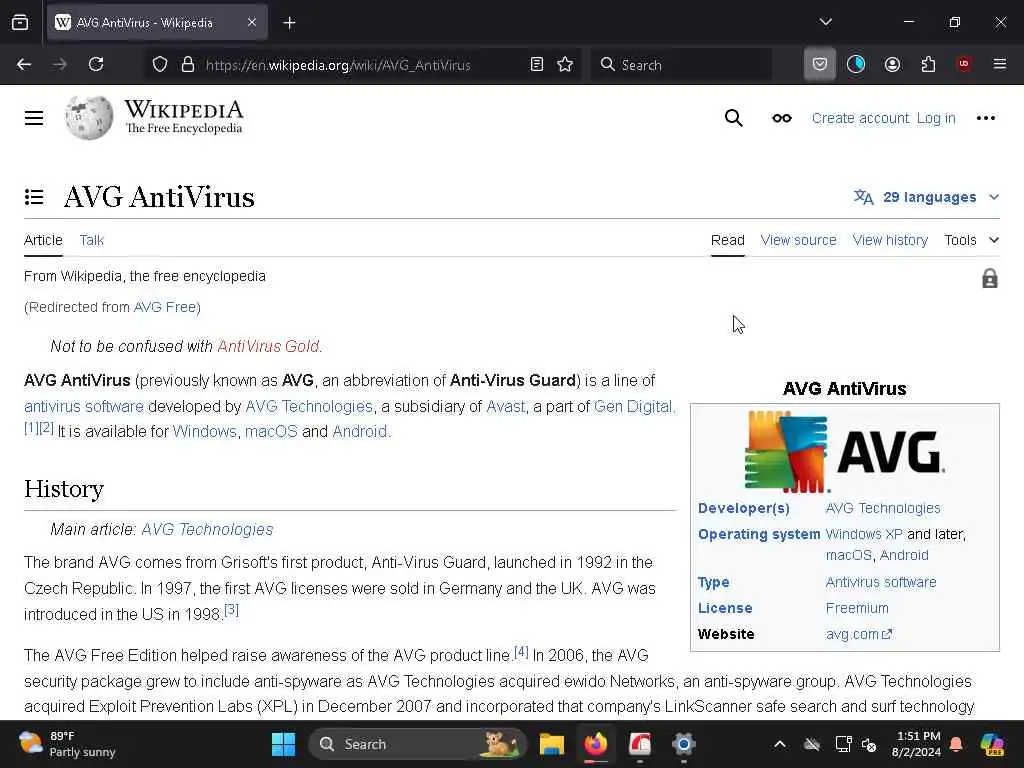Open the appearance glasses icon
The width and height of the screenshot is (1024, 768).
782,118
